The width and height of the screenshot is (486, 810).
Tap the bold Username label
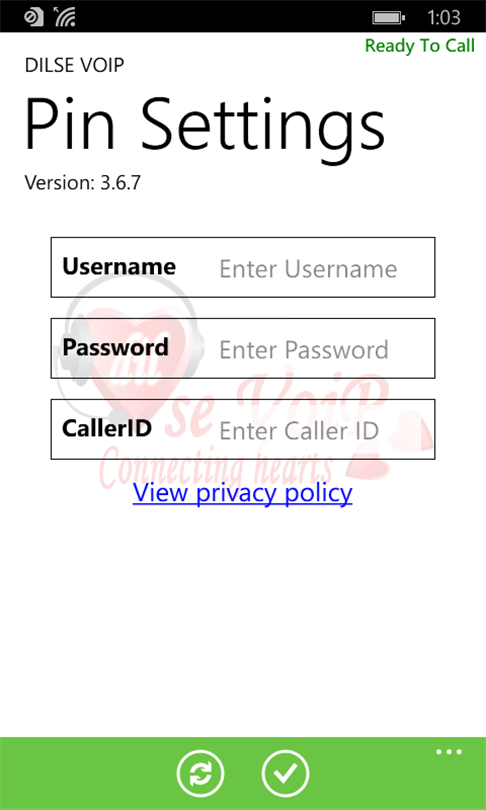119,267
